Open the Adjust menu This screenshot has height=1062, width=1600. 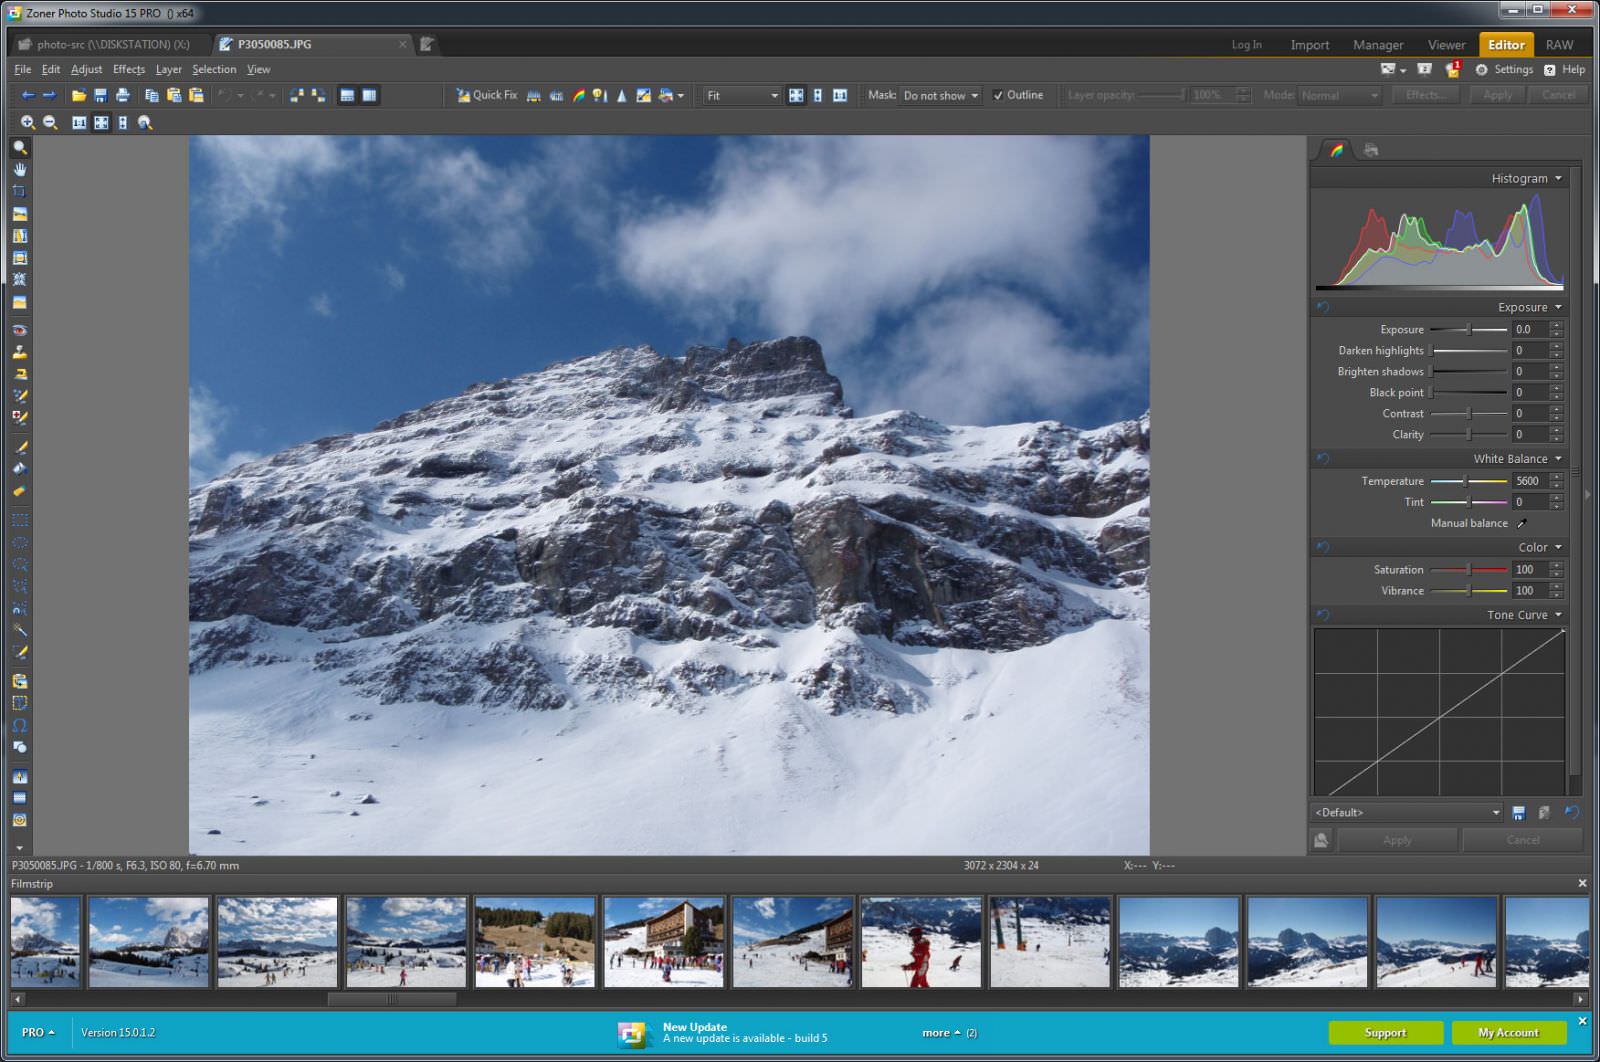86,69
